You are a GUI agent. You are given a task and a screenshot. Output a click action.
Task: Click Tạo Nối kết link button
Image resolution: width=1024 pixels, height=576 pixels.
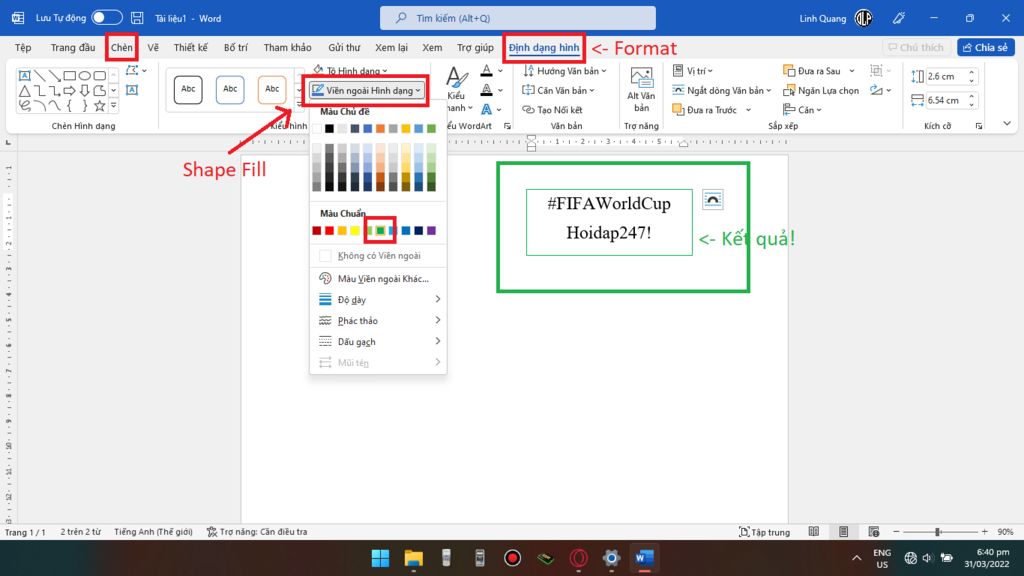552,110
